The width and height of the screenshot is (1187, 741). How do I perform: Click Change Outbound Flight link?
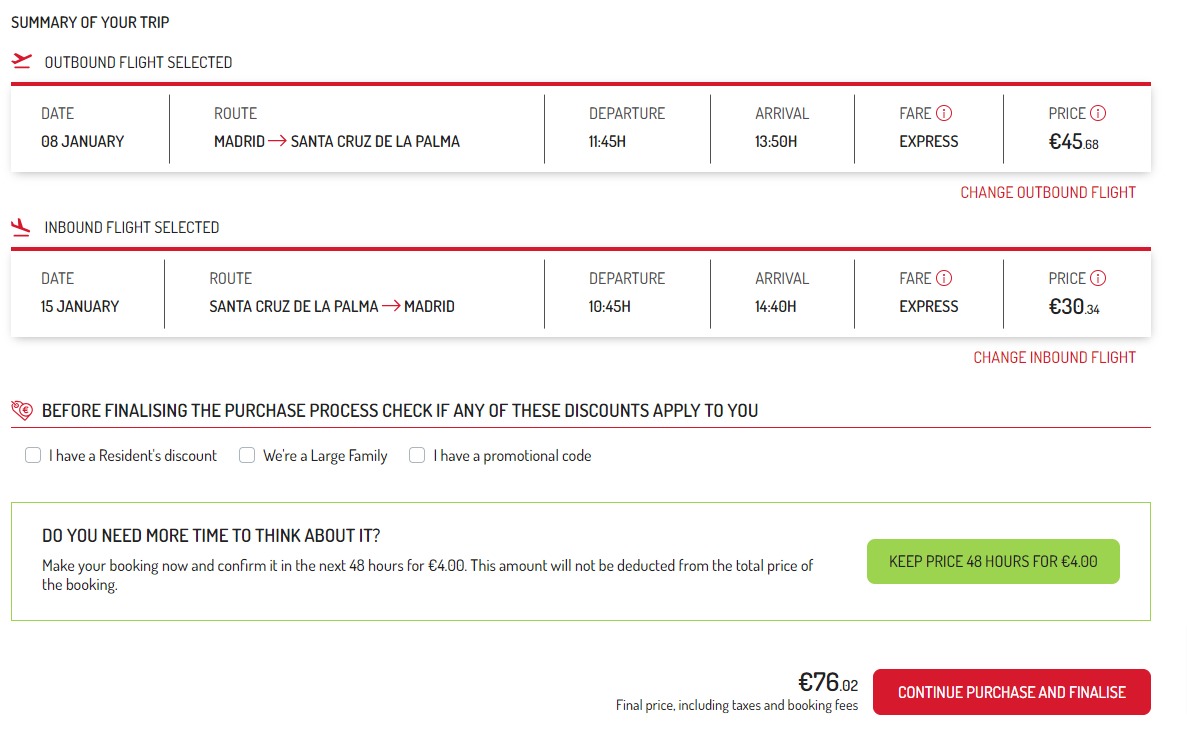[x=1048, y=193]
